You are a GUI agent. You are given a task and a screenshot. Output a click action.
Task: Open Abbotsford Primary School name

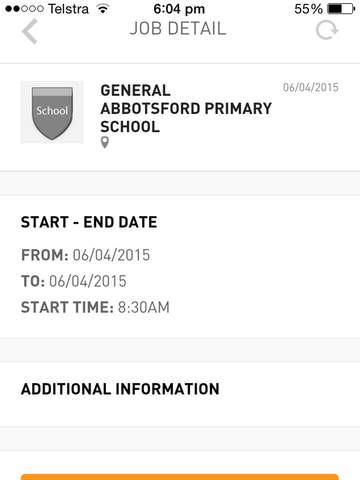point(186,118)
